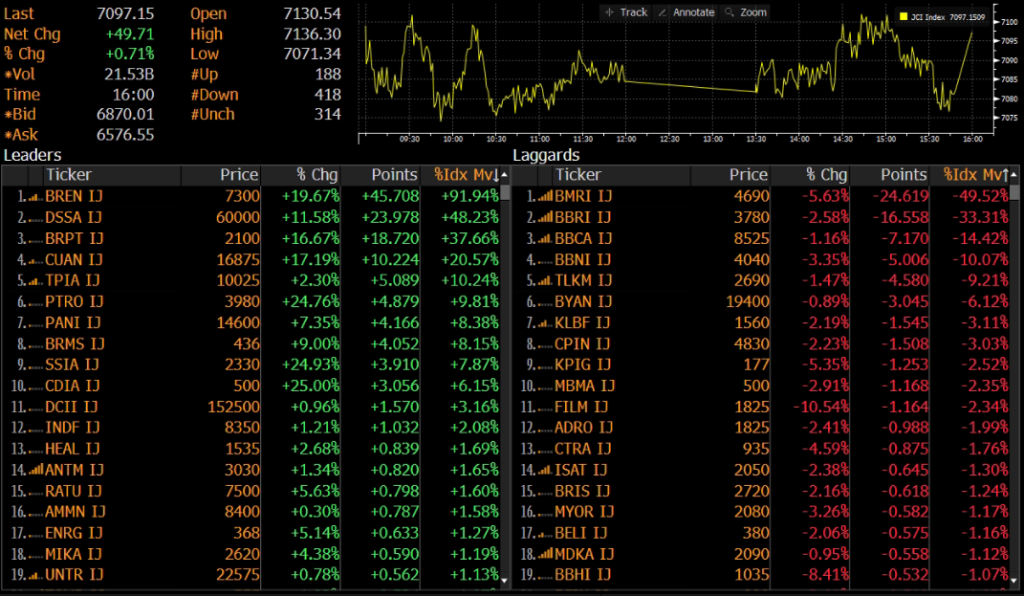Open the Annotate chart tool
This screenshot has width=1024, height=596.
point(686,12)
